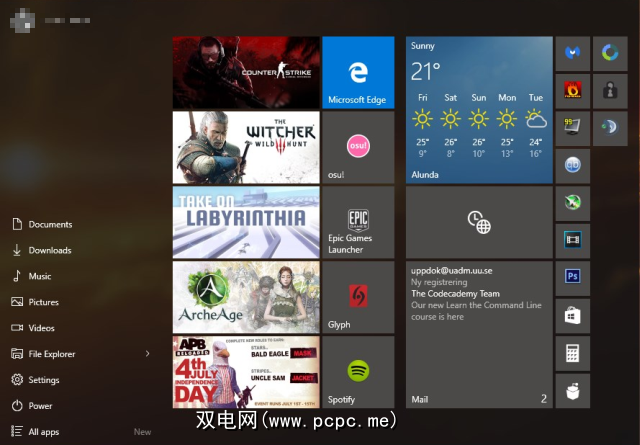
Task: Click Tuesday's partly cloudy forecast
Action: click(536, 119)
